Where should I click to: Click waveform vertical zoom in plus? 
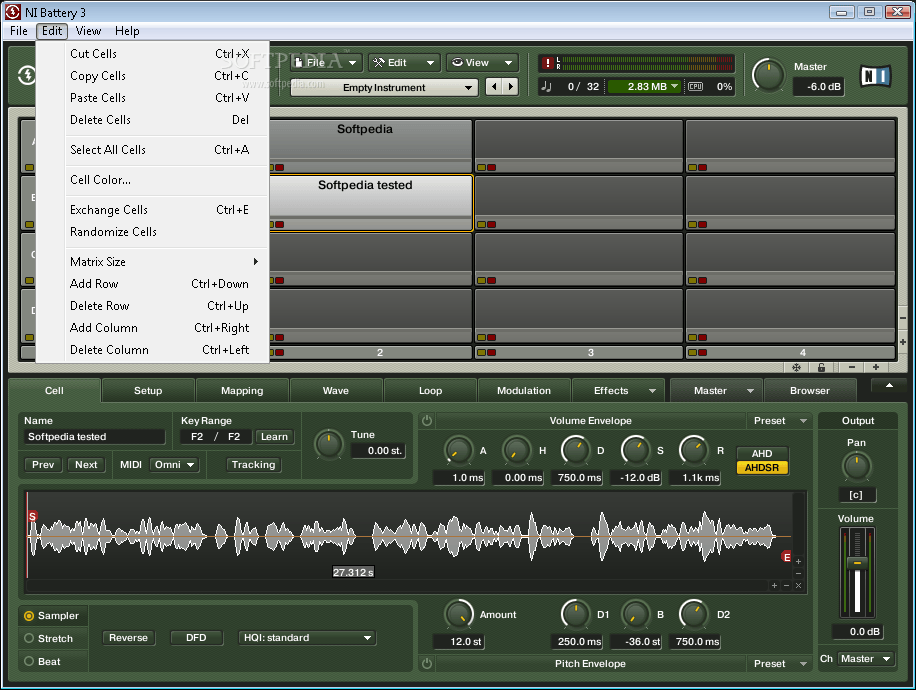[x=799, y=561]
